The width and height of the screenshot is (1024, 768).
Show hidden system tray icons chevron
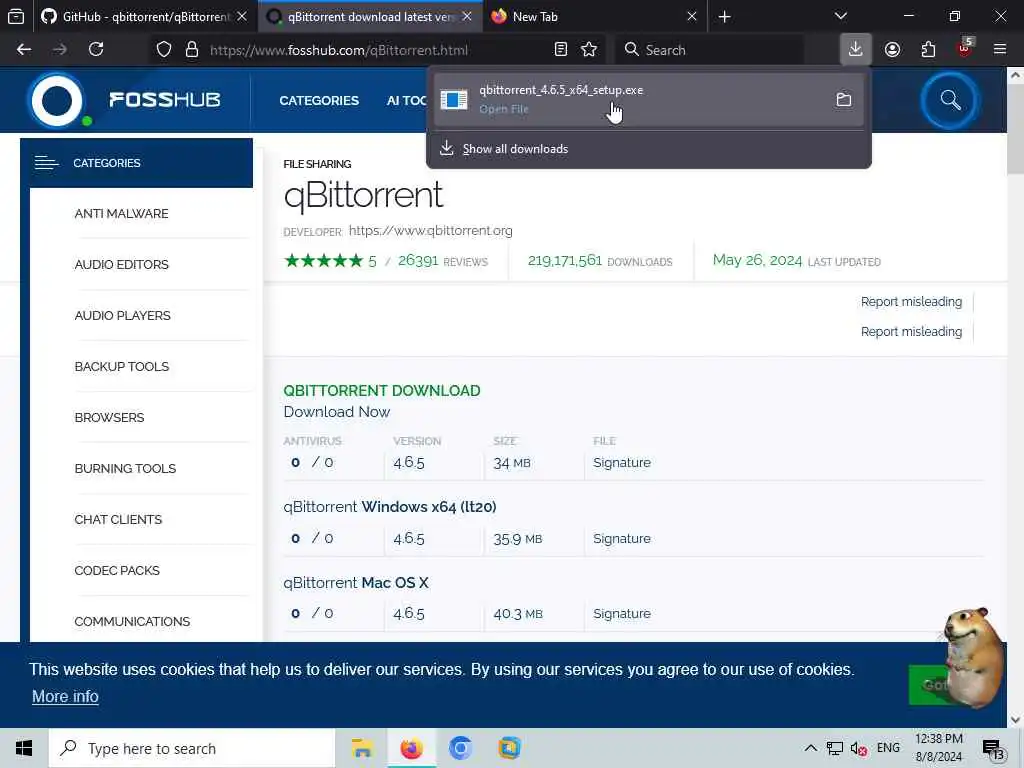(x=810, y=748)
